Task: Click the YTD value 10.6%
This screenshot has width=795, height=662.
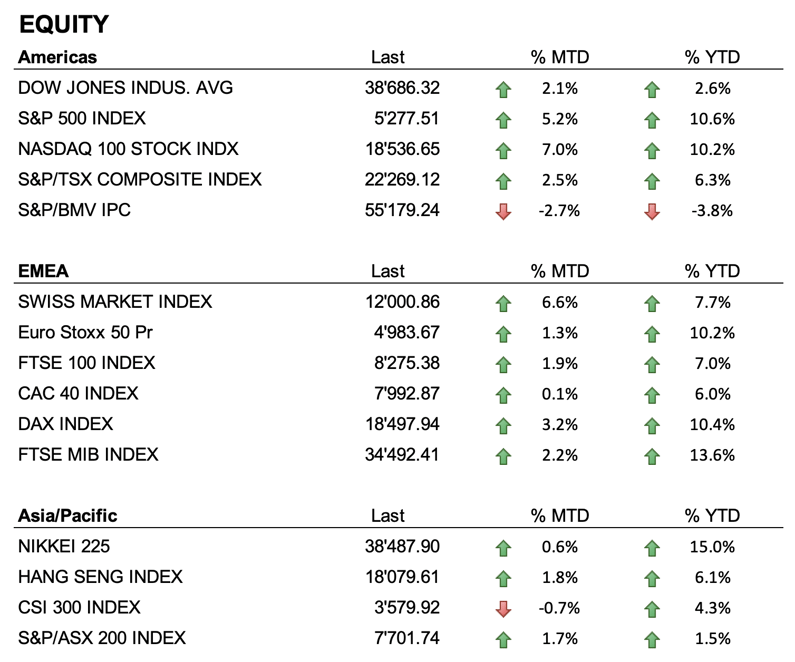Action: pos(712,119)
